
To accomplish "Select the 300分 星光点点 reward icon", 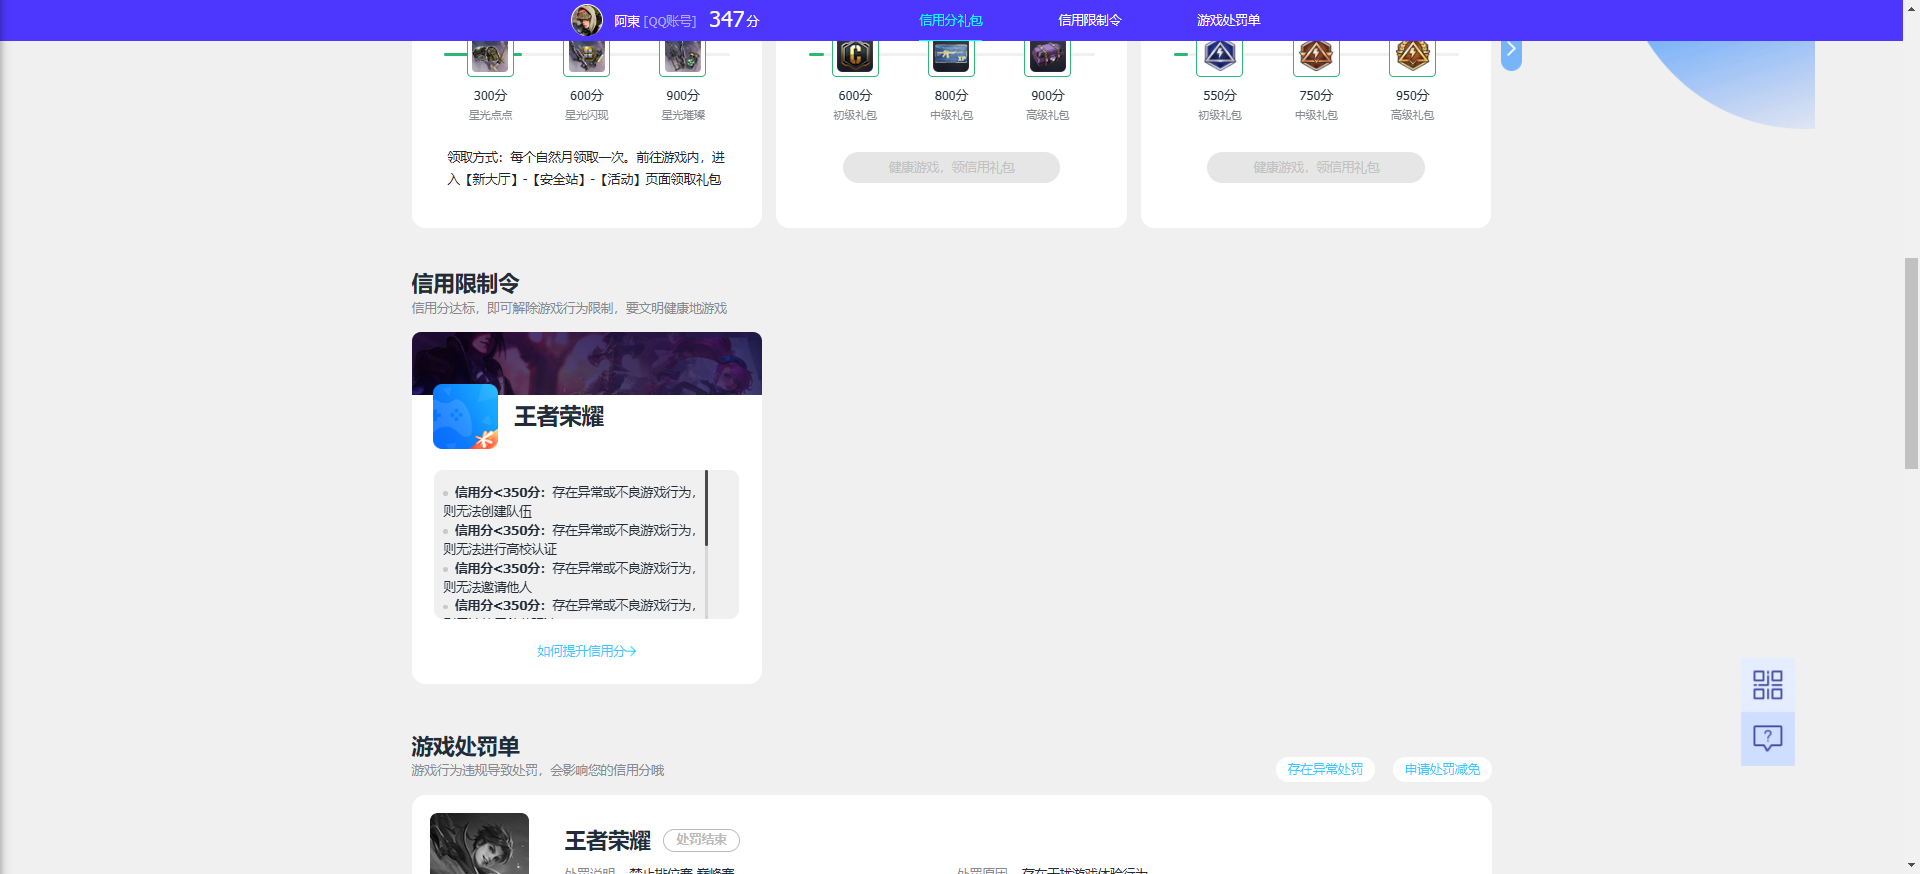I will pos(490,57).
